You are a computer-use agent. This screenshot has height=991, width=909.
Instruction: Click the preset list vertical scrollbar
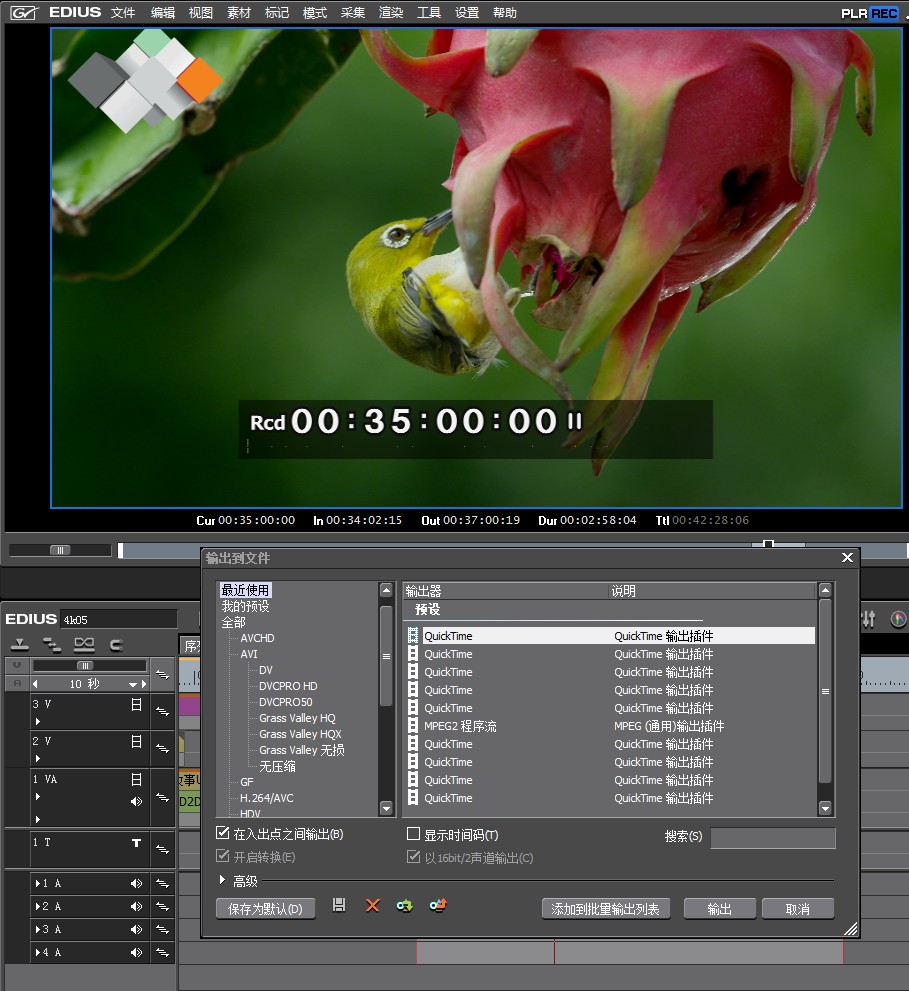point(825,691)
